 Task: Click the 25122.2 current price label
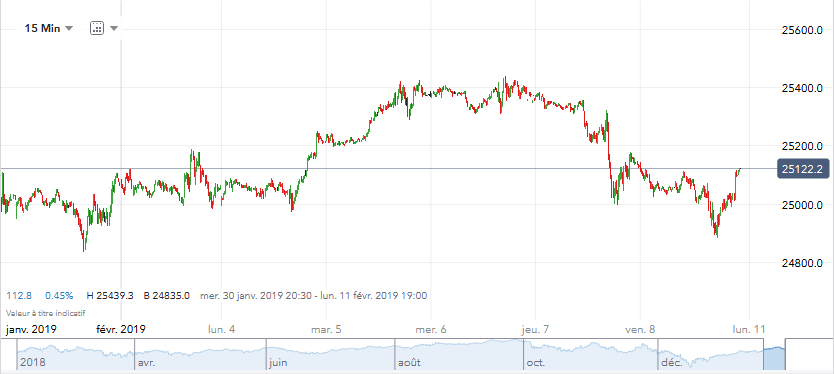point(803,169)
